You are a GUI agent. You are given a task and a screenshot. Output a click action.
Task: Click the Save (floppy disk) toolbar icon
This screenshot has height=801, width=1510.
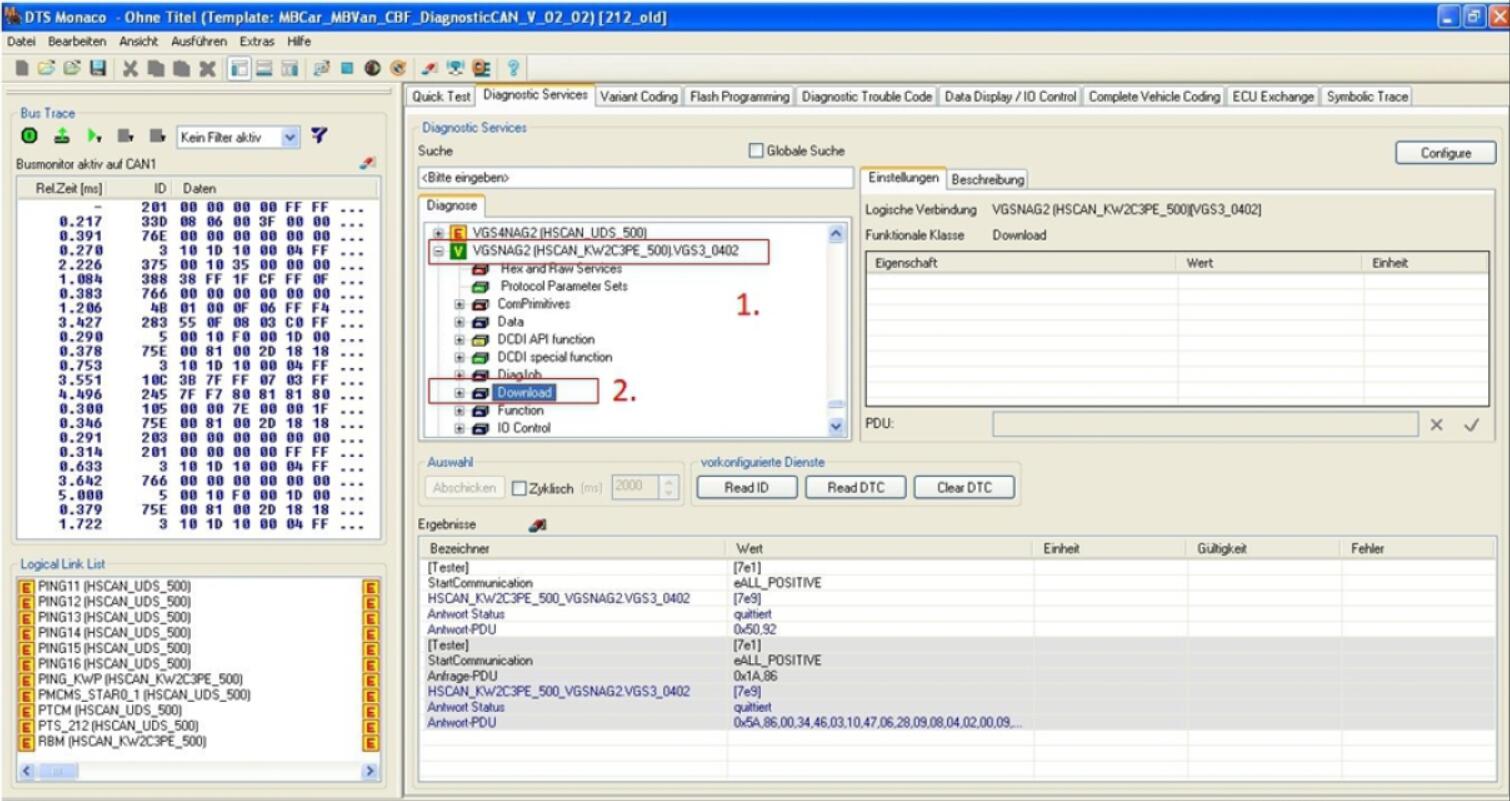point(98,68)
